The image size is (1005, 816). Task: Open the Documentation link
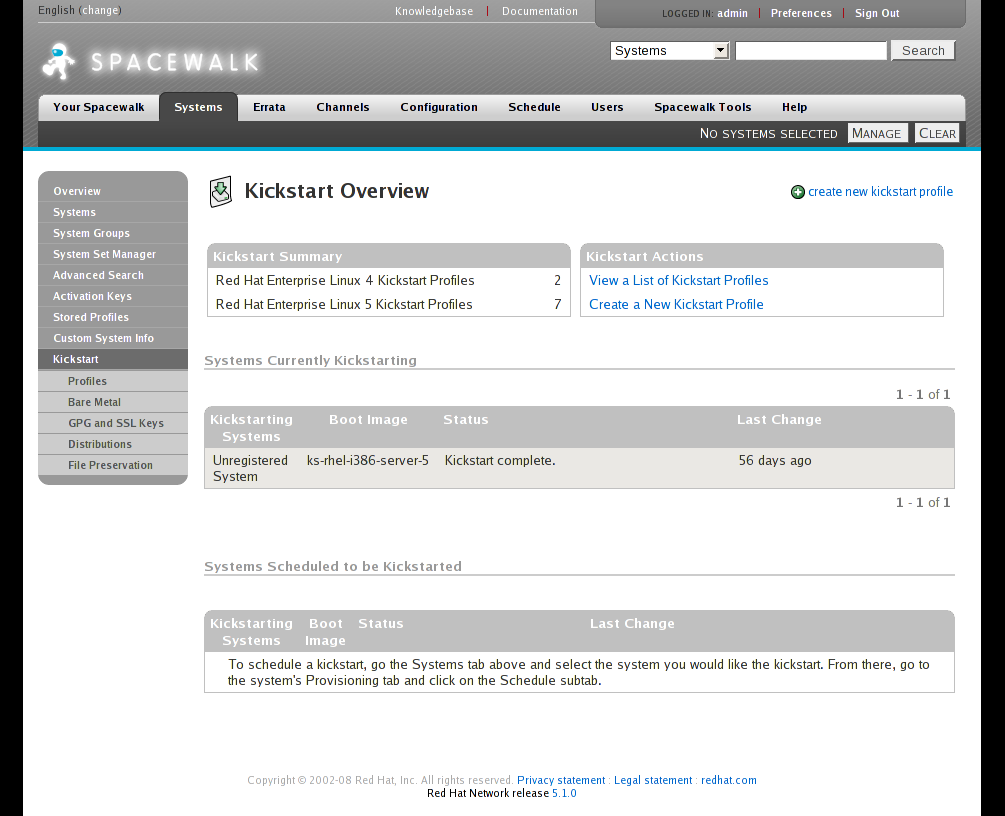click(x=540, y=11)
